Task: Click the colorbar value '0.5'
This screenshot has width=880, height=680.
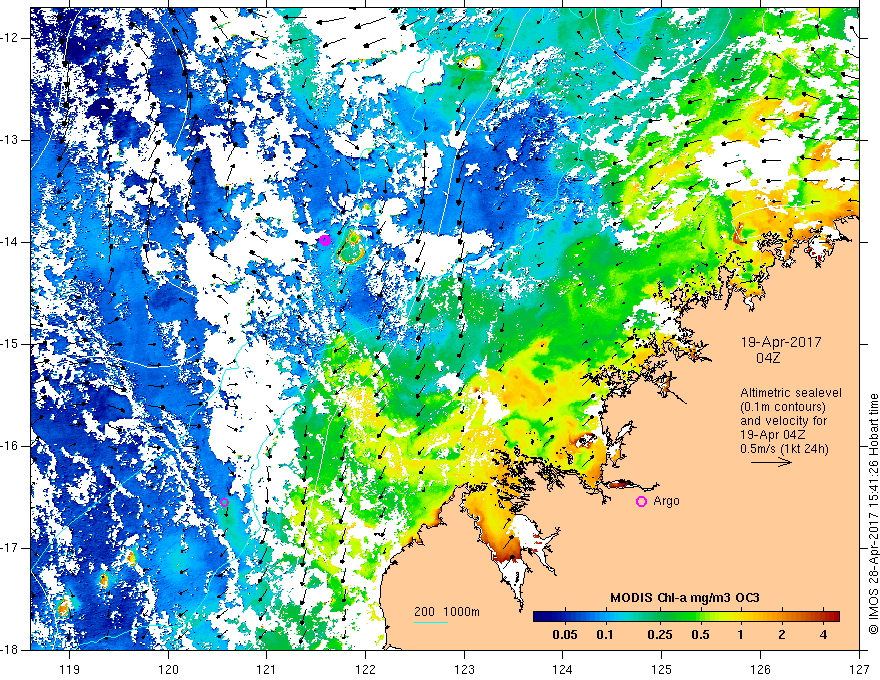Action: 700,635
